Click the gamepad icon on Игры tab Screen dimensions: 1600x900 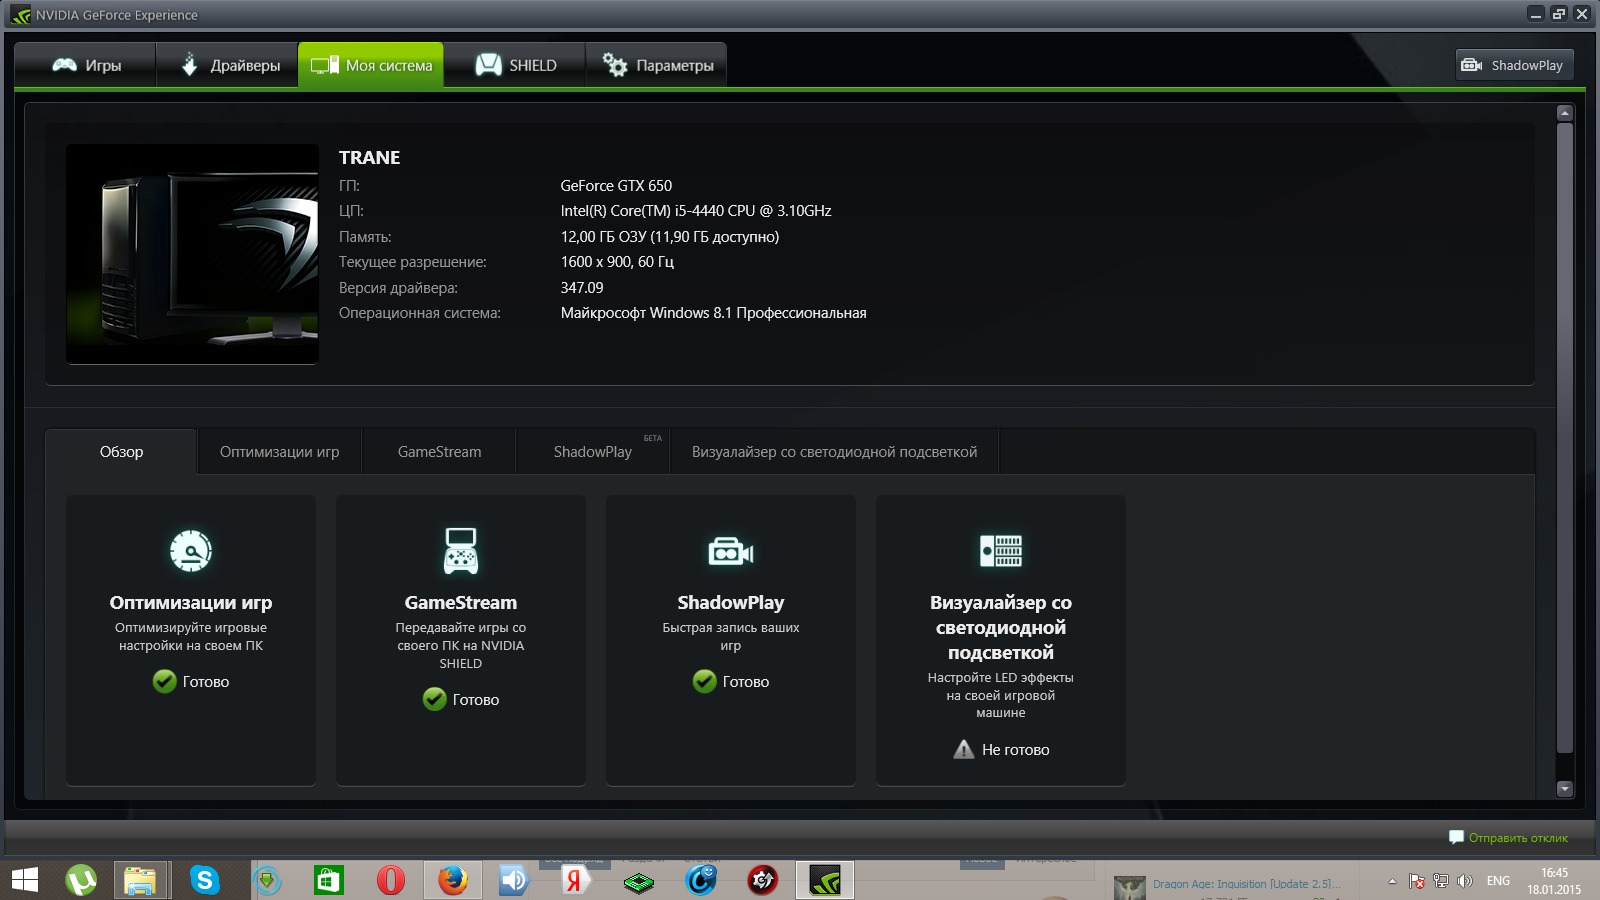pyautogui.click(x=65, y=65)
